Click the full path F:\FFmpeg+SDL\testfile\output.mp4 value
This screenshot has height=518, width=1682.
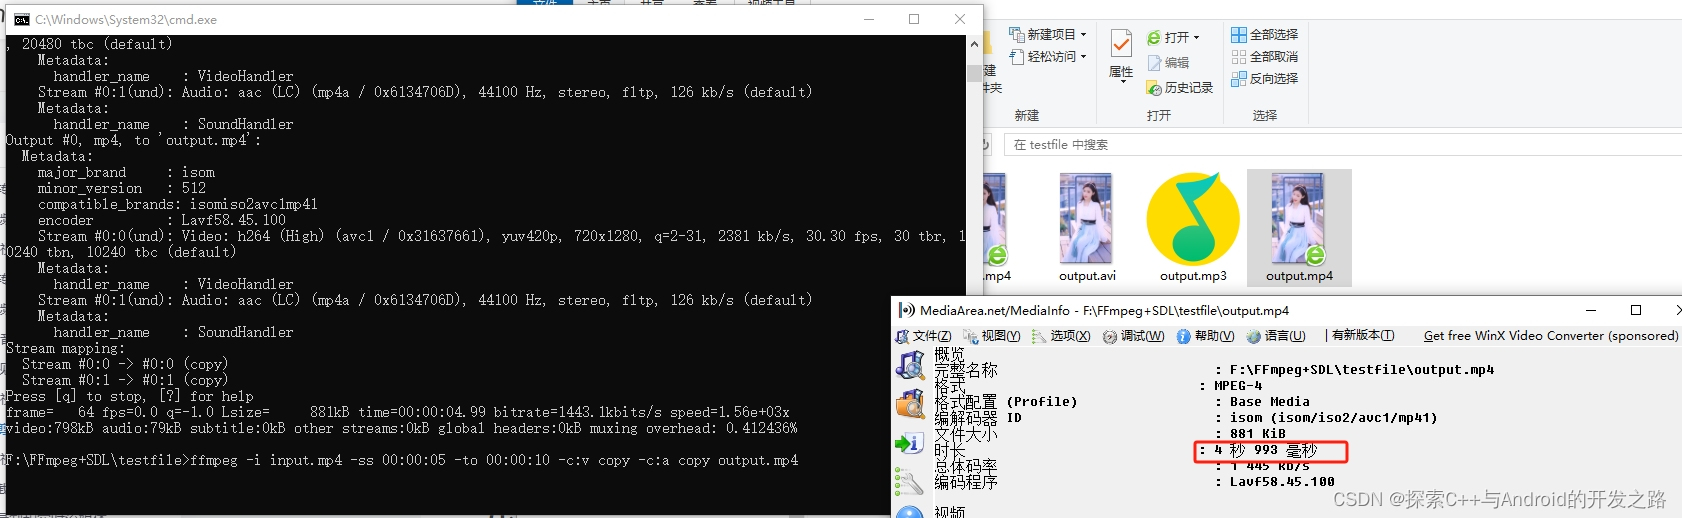(1362, 370)
